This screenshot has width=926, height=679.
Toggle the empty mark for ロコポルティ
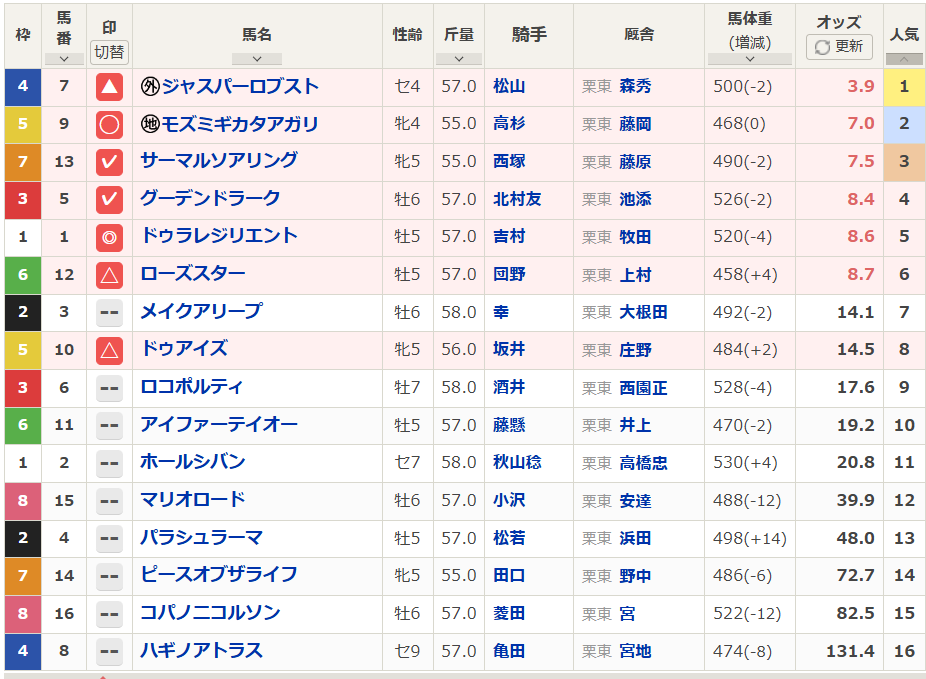(109, 388)
